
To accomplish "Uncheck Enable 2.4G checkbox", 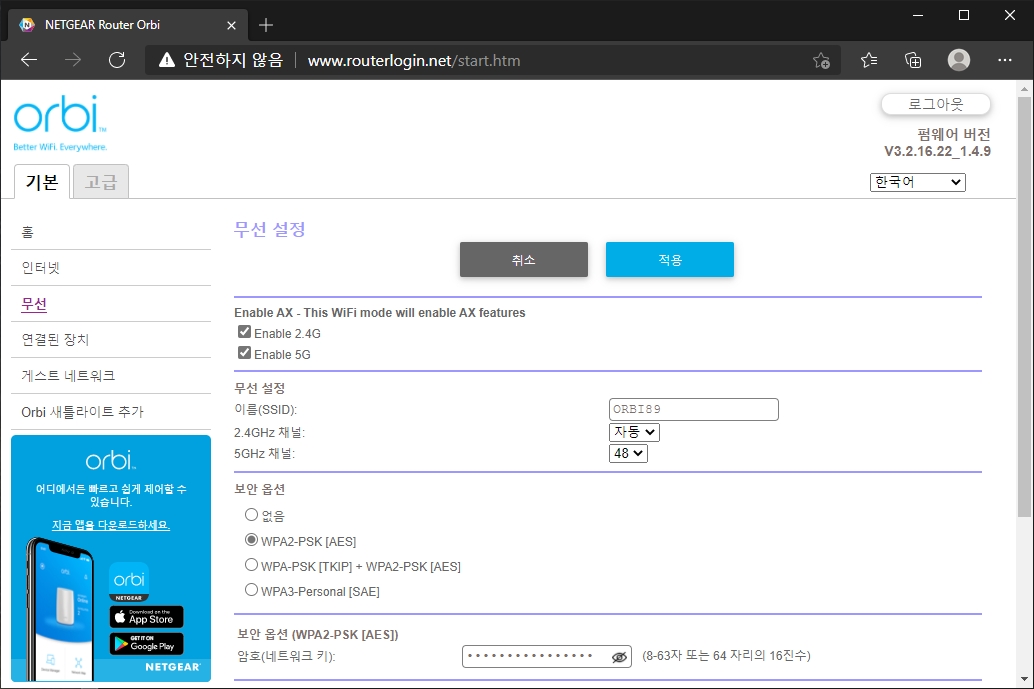I will (244, 332).
